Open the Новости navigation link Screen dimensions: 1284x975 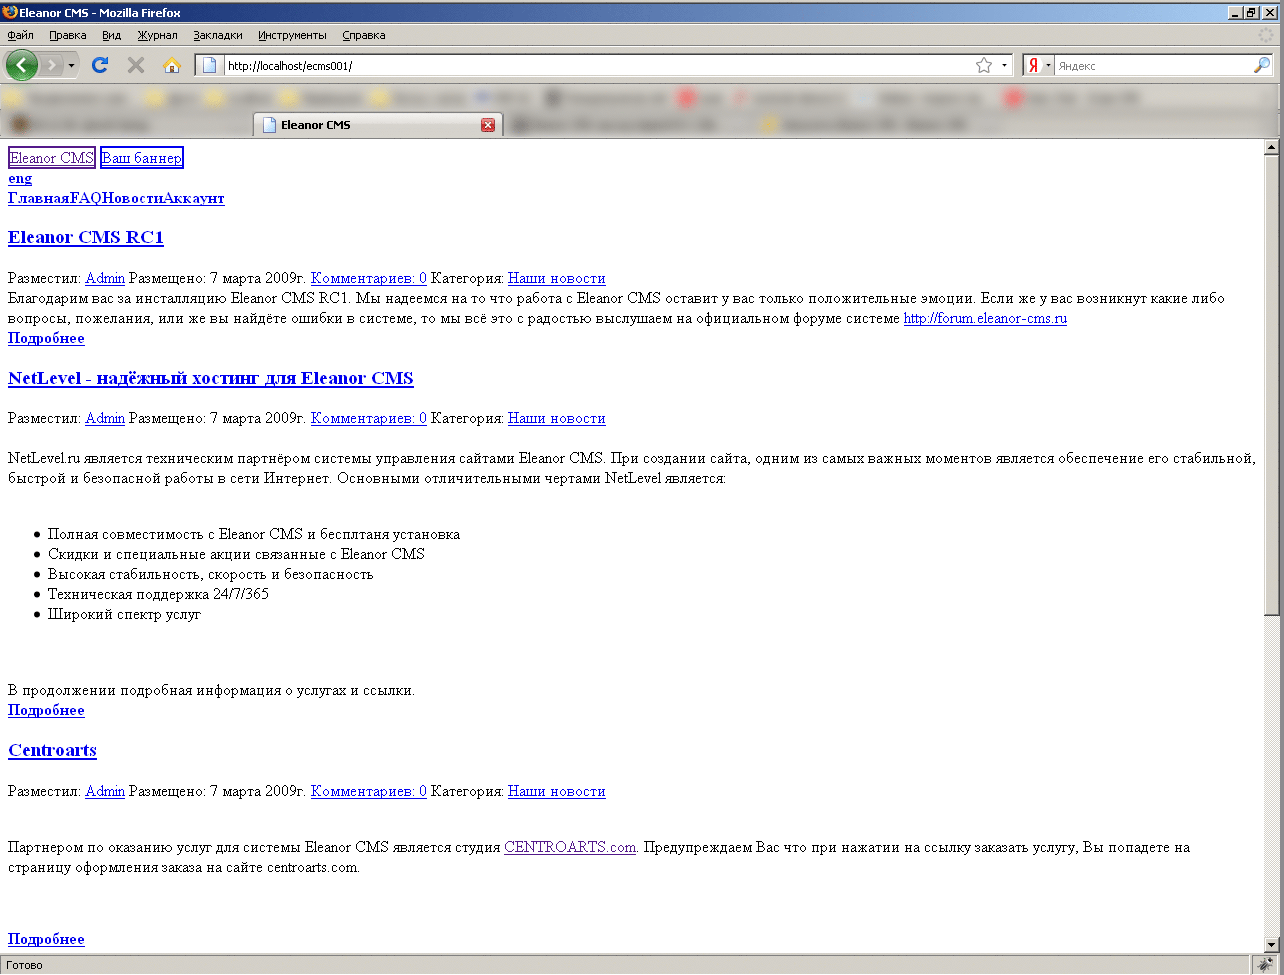[x=134, y=198]
